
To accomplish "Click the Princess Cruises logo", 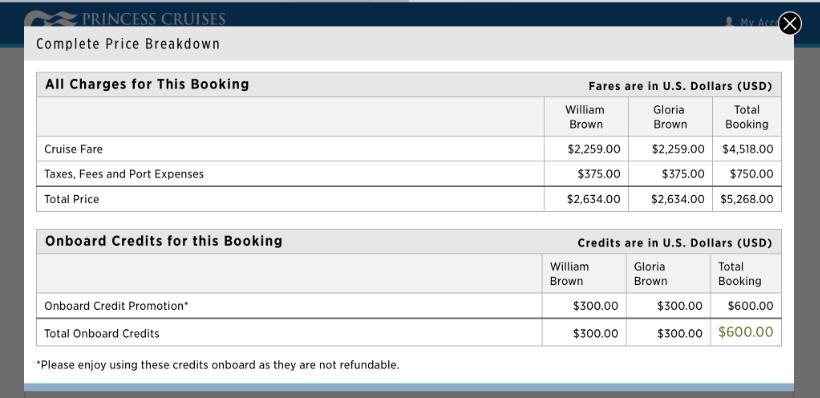I will [x=125, y=19].
